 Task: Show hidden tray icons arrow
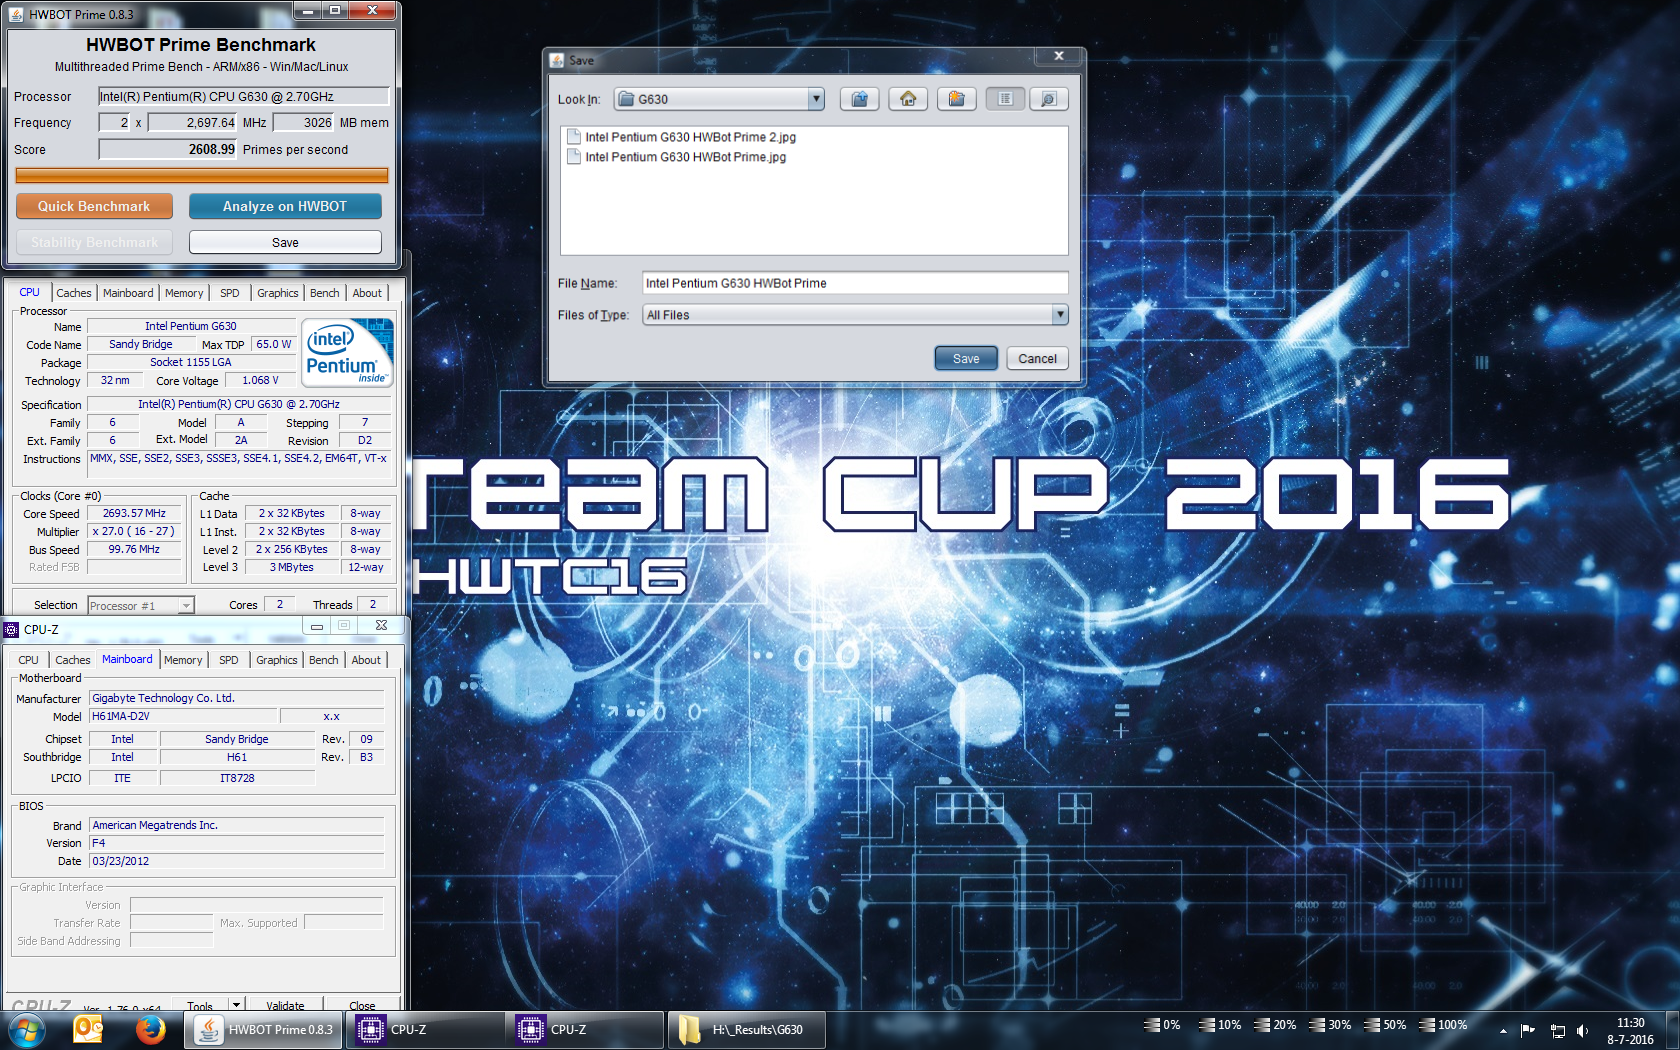pyautogui.click(x=1502, y=1030)
